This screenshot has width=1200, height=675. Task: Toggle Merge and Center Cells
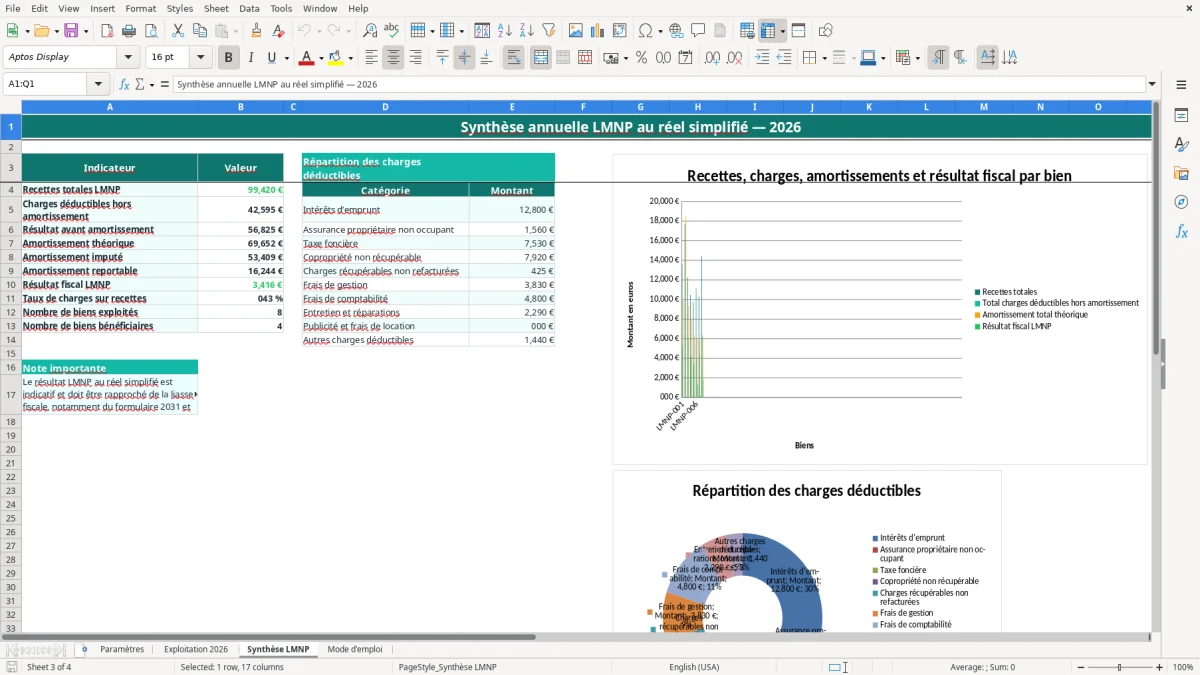coord(540,58)
